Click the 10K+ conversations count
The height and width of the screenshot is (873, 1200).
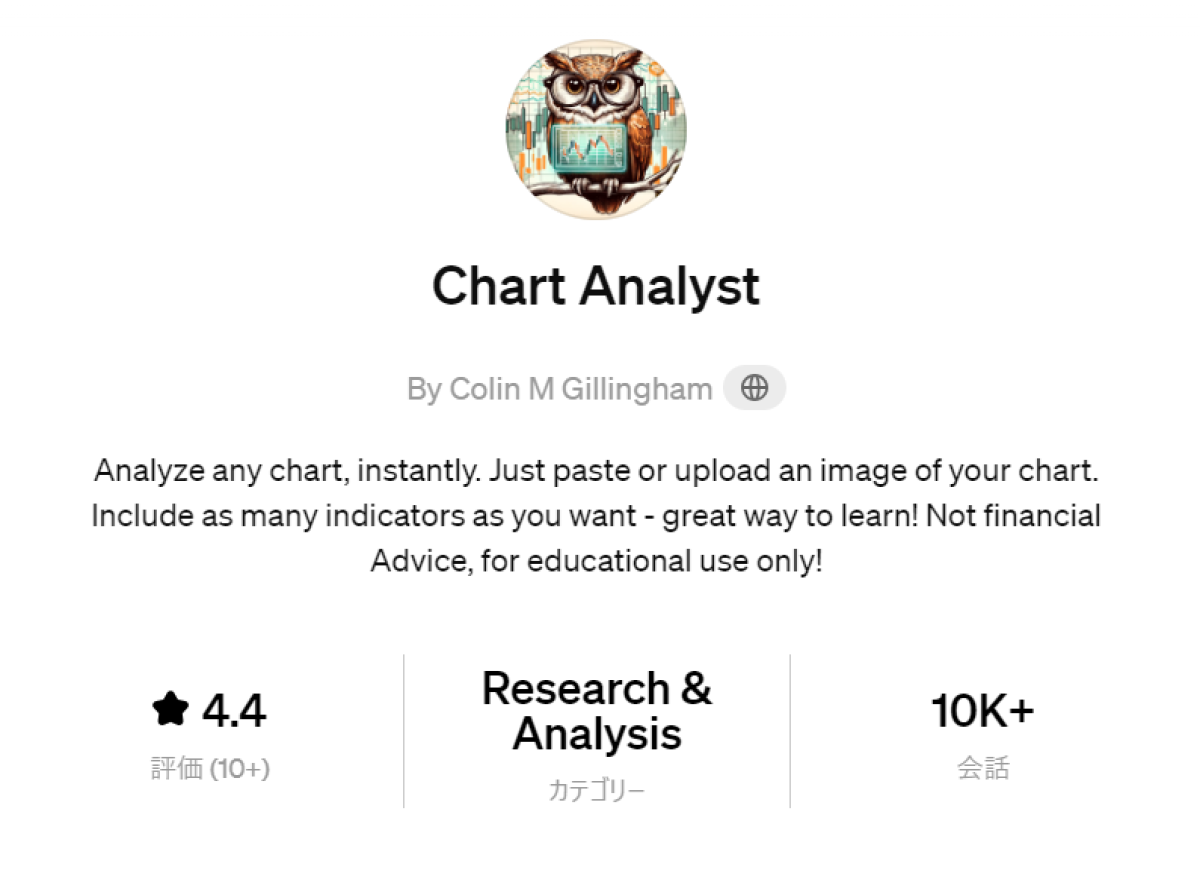982,711
